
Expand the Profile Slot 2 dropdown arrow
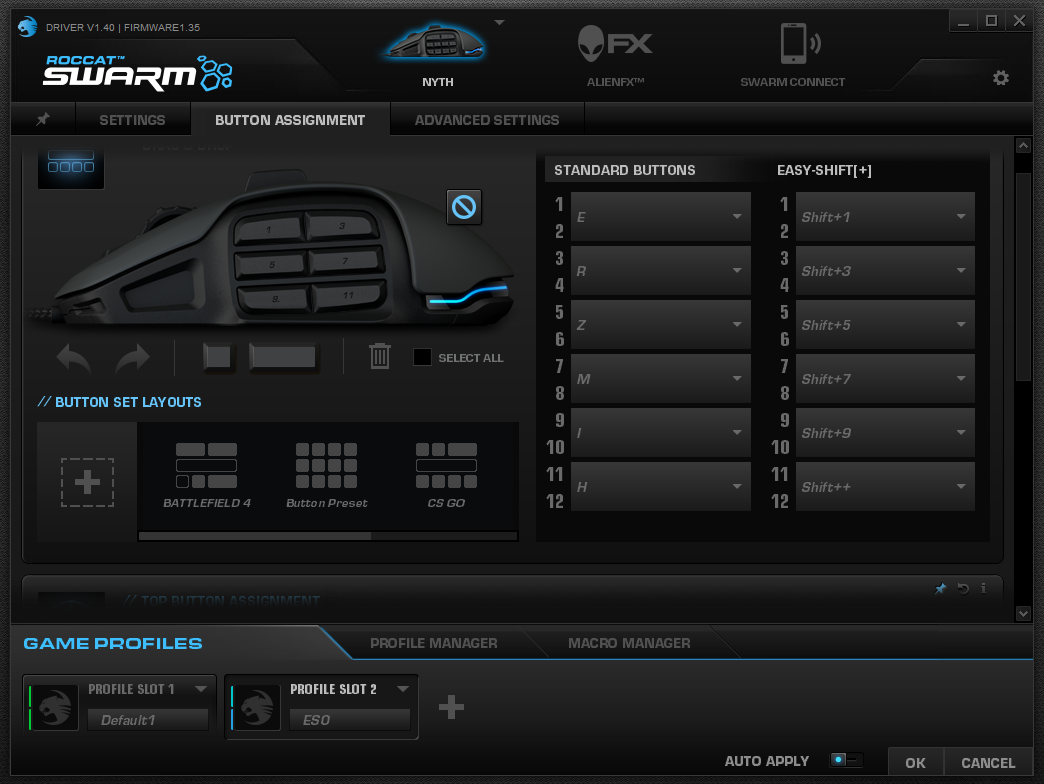[x=403, y=688]
